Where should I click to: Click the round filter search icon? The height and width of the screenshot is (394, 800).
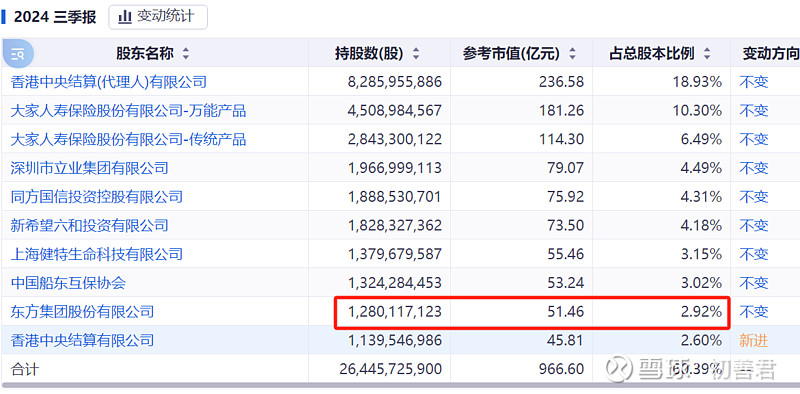(18, 54)
